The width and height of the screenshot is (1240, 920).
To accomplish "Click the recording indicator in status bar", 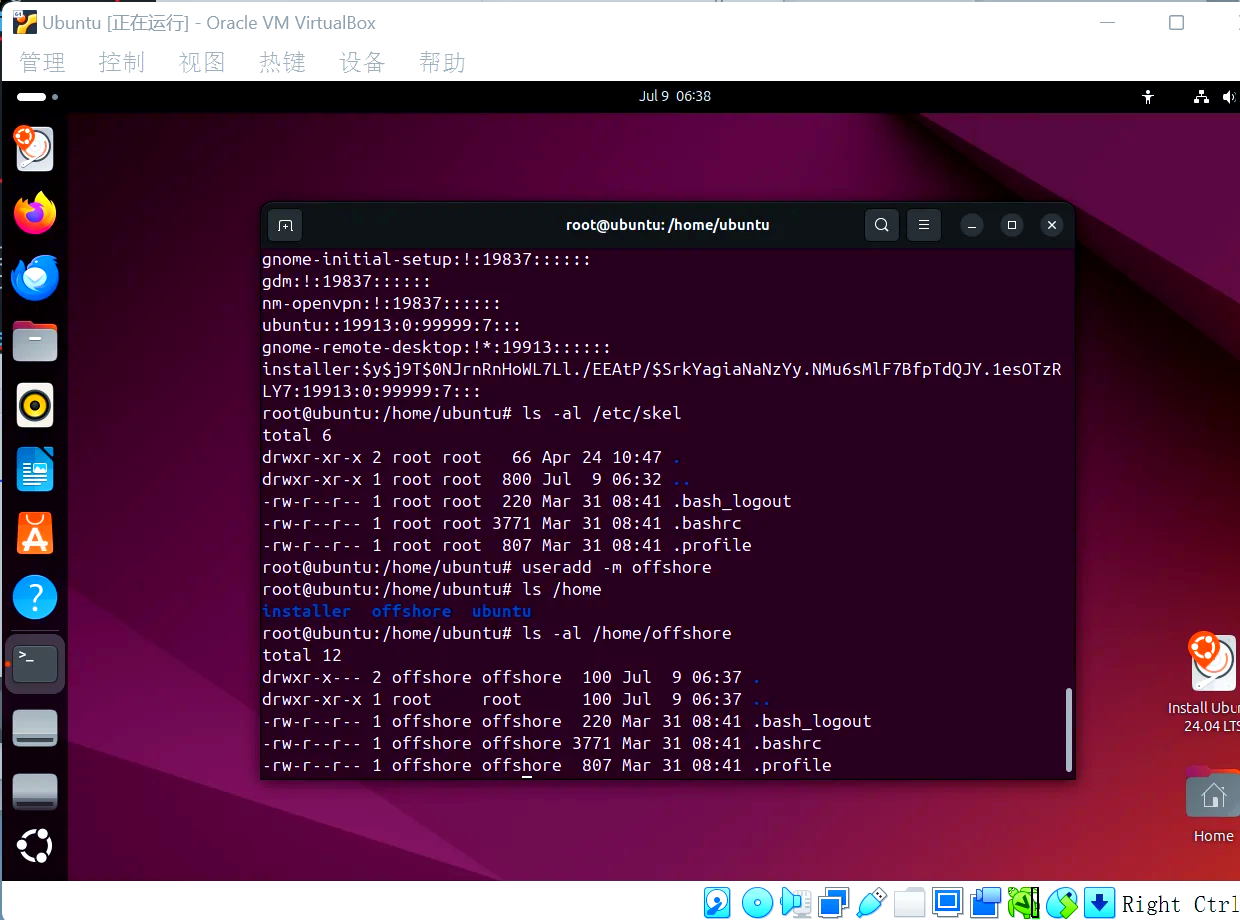I will tap(985, 902).
